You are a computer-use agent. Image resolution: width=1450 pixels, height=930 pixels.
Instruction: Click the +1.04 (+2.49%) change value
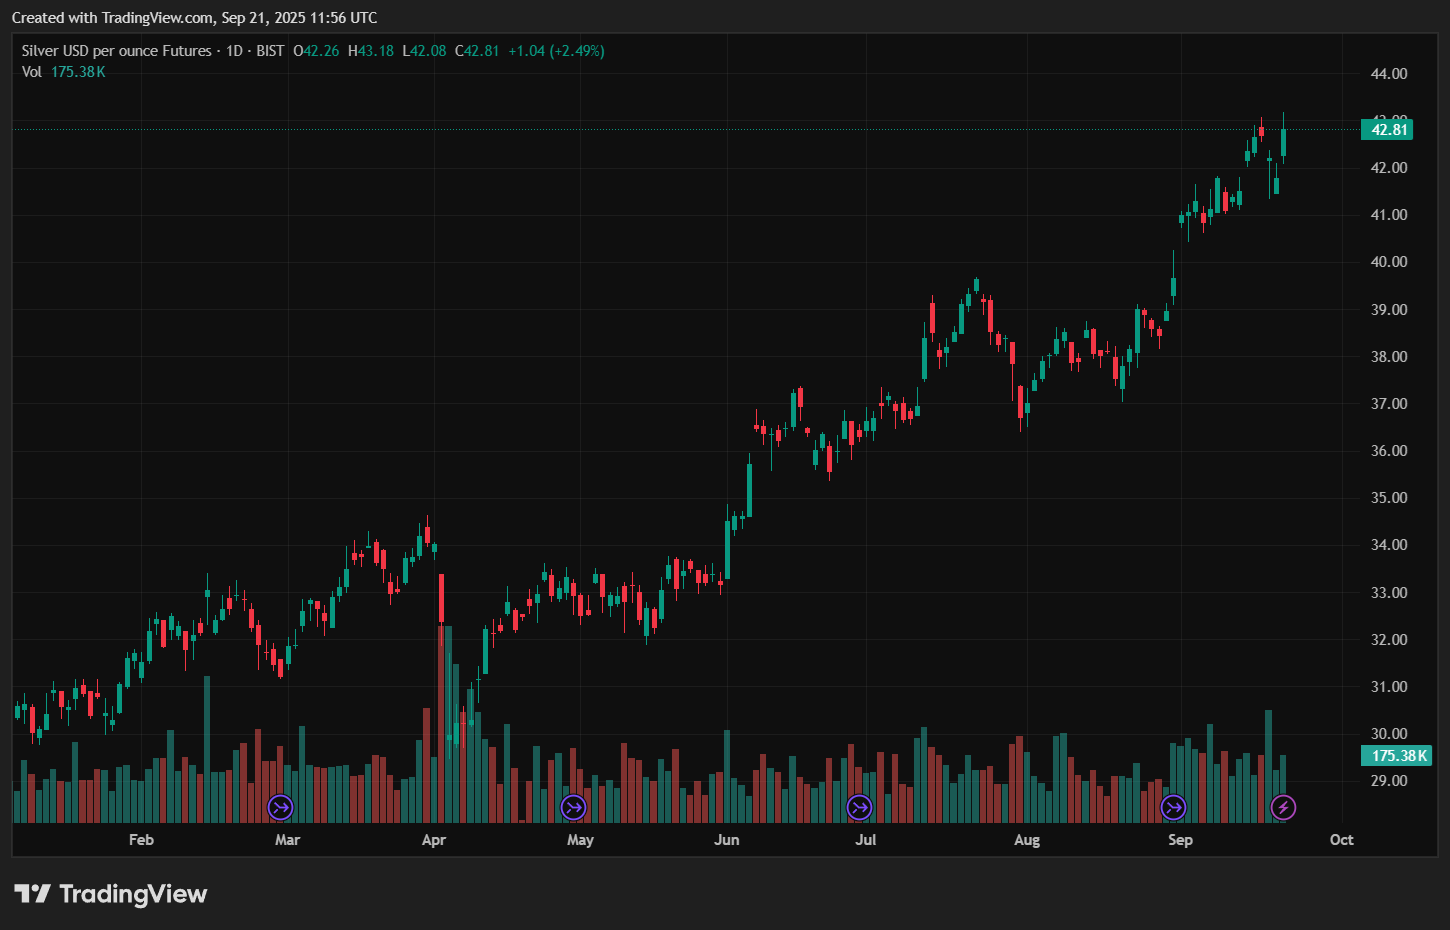point(556,51)
